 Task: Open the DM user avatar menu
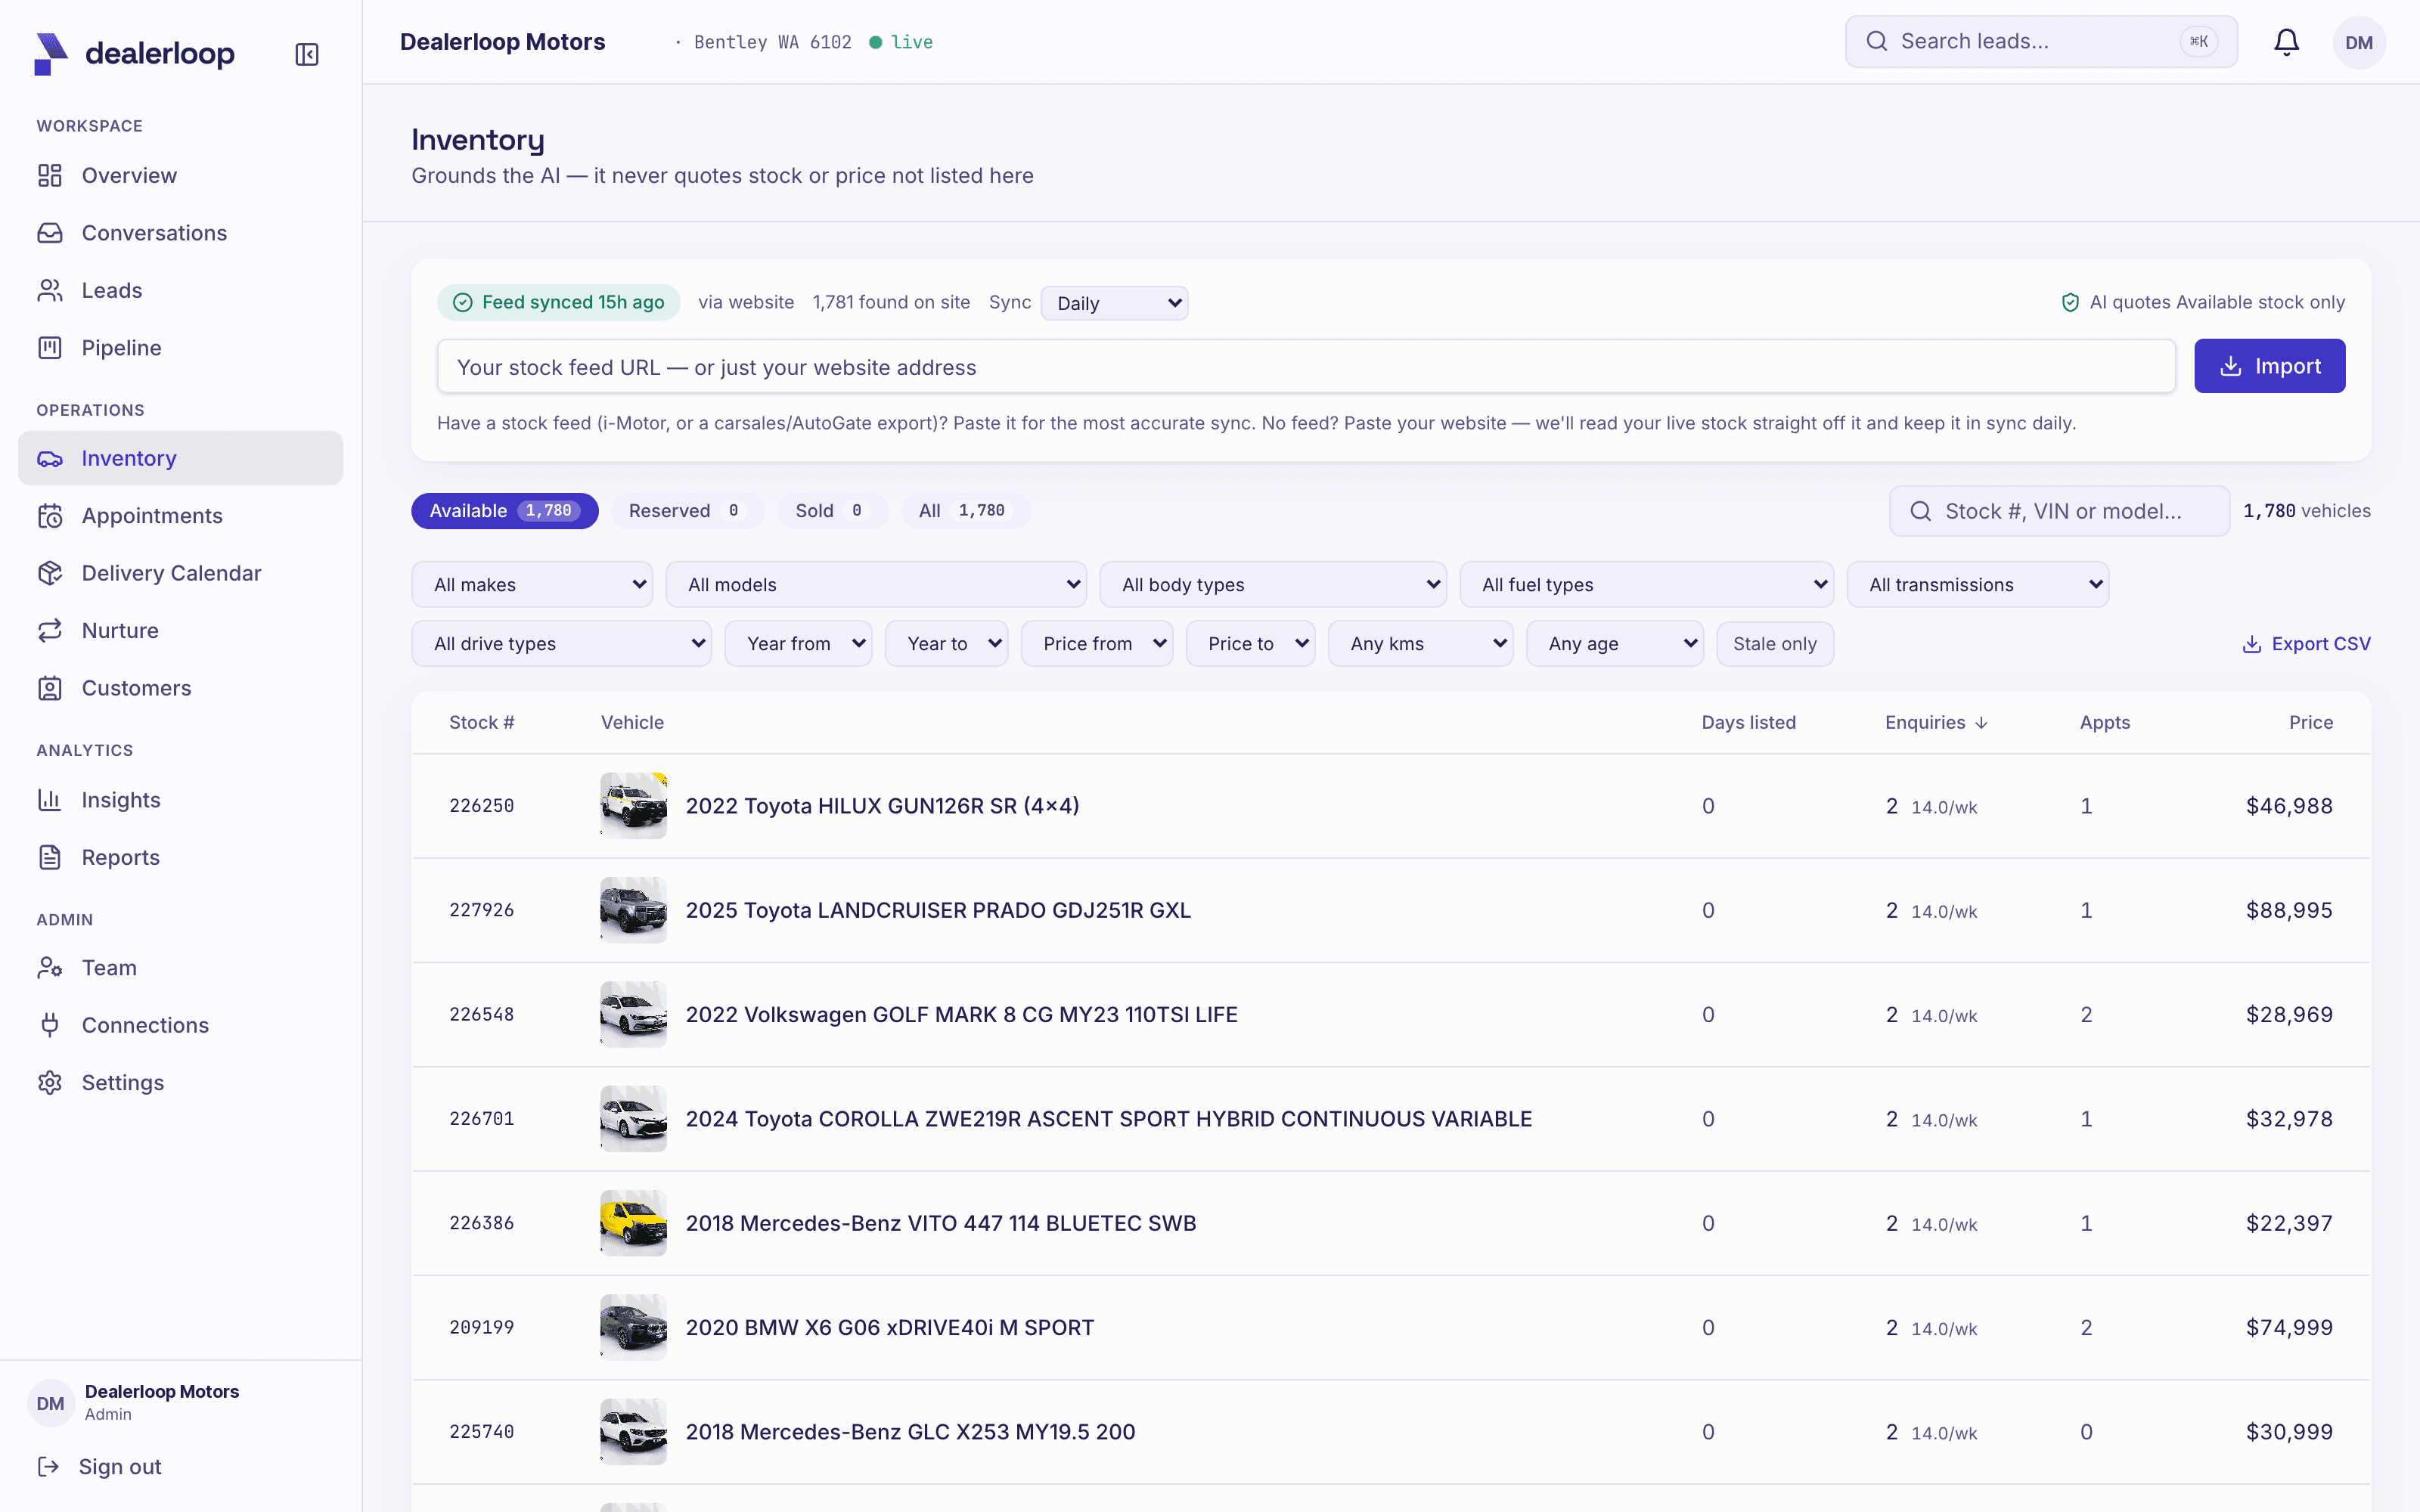click(x=2359, y=42)
